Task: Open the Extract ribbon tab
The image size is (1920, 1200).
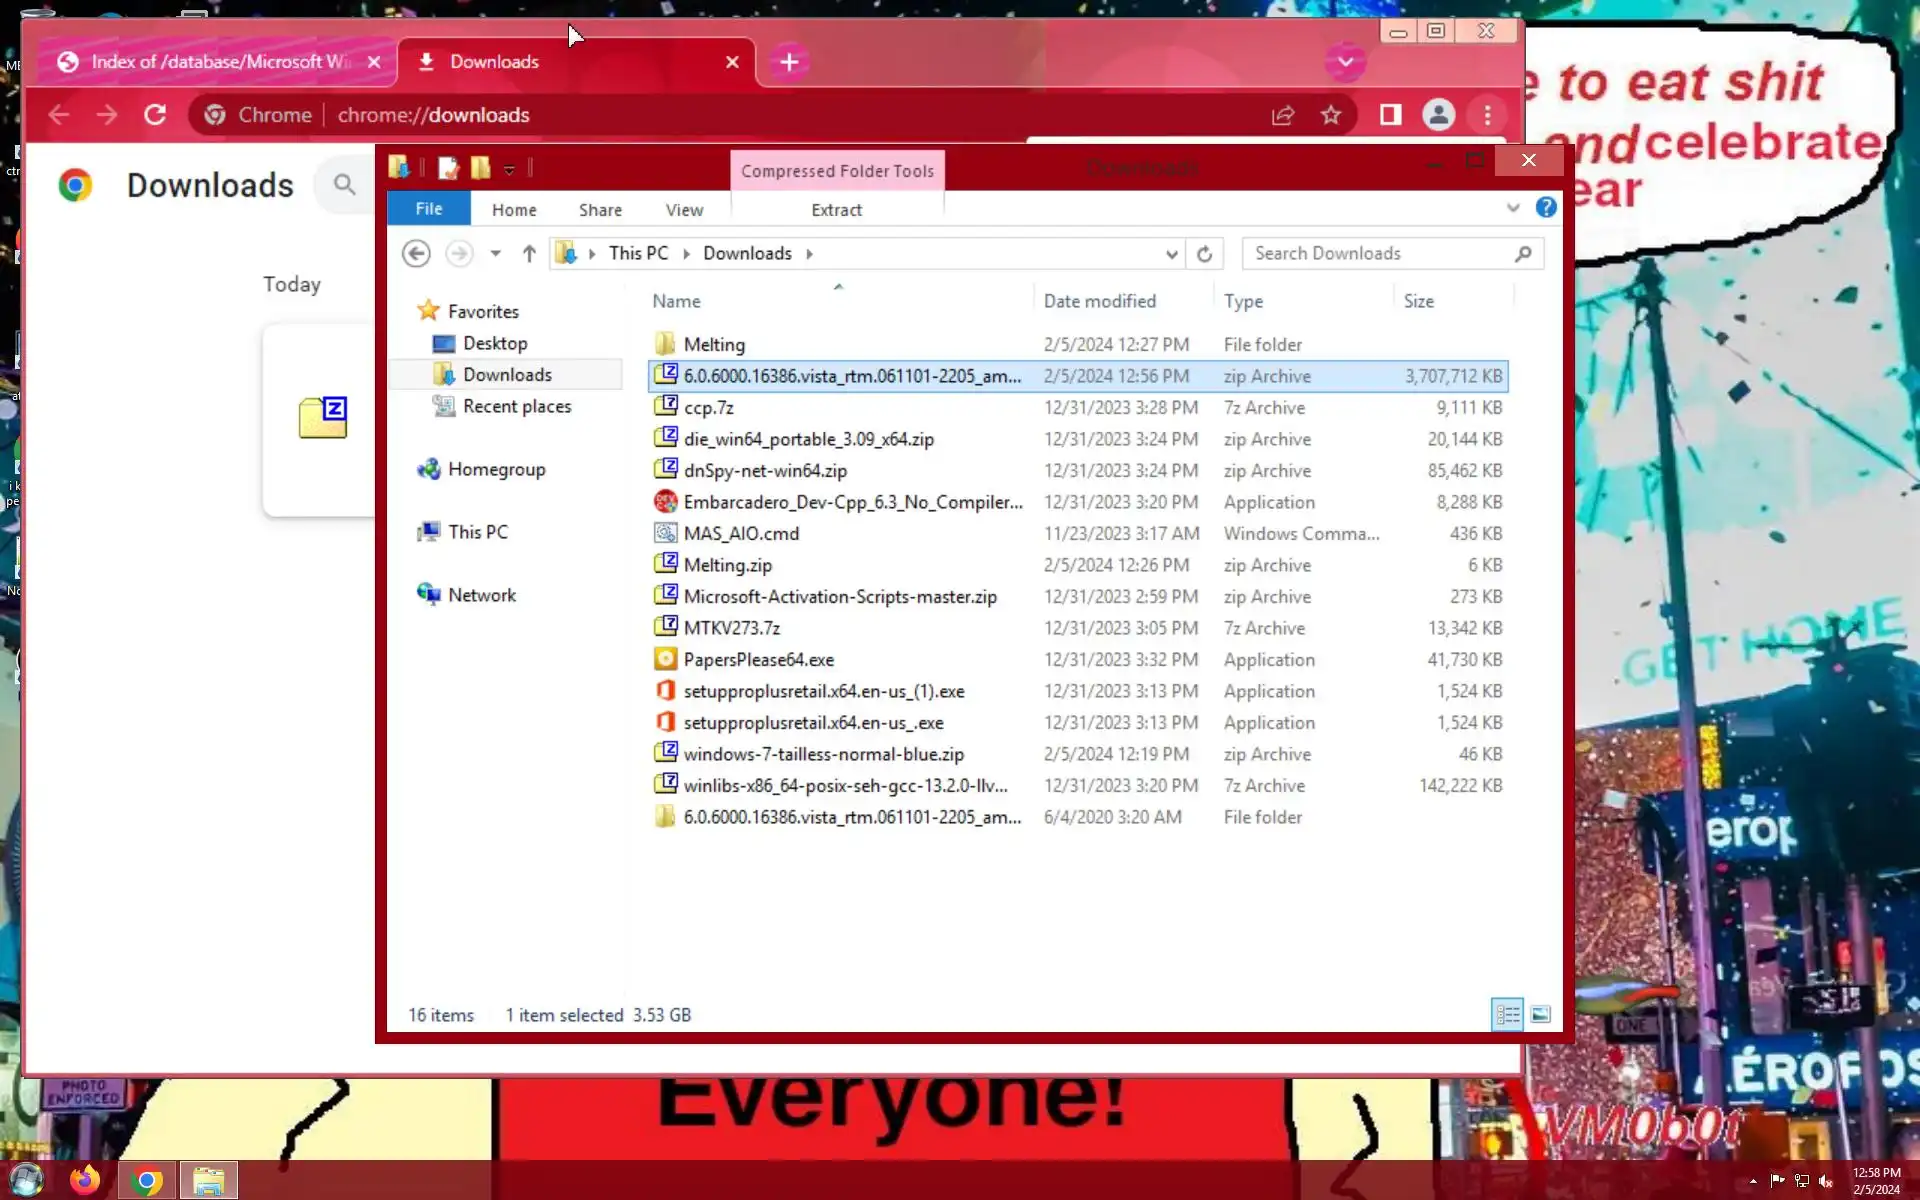Action: 836,210
